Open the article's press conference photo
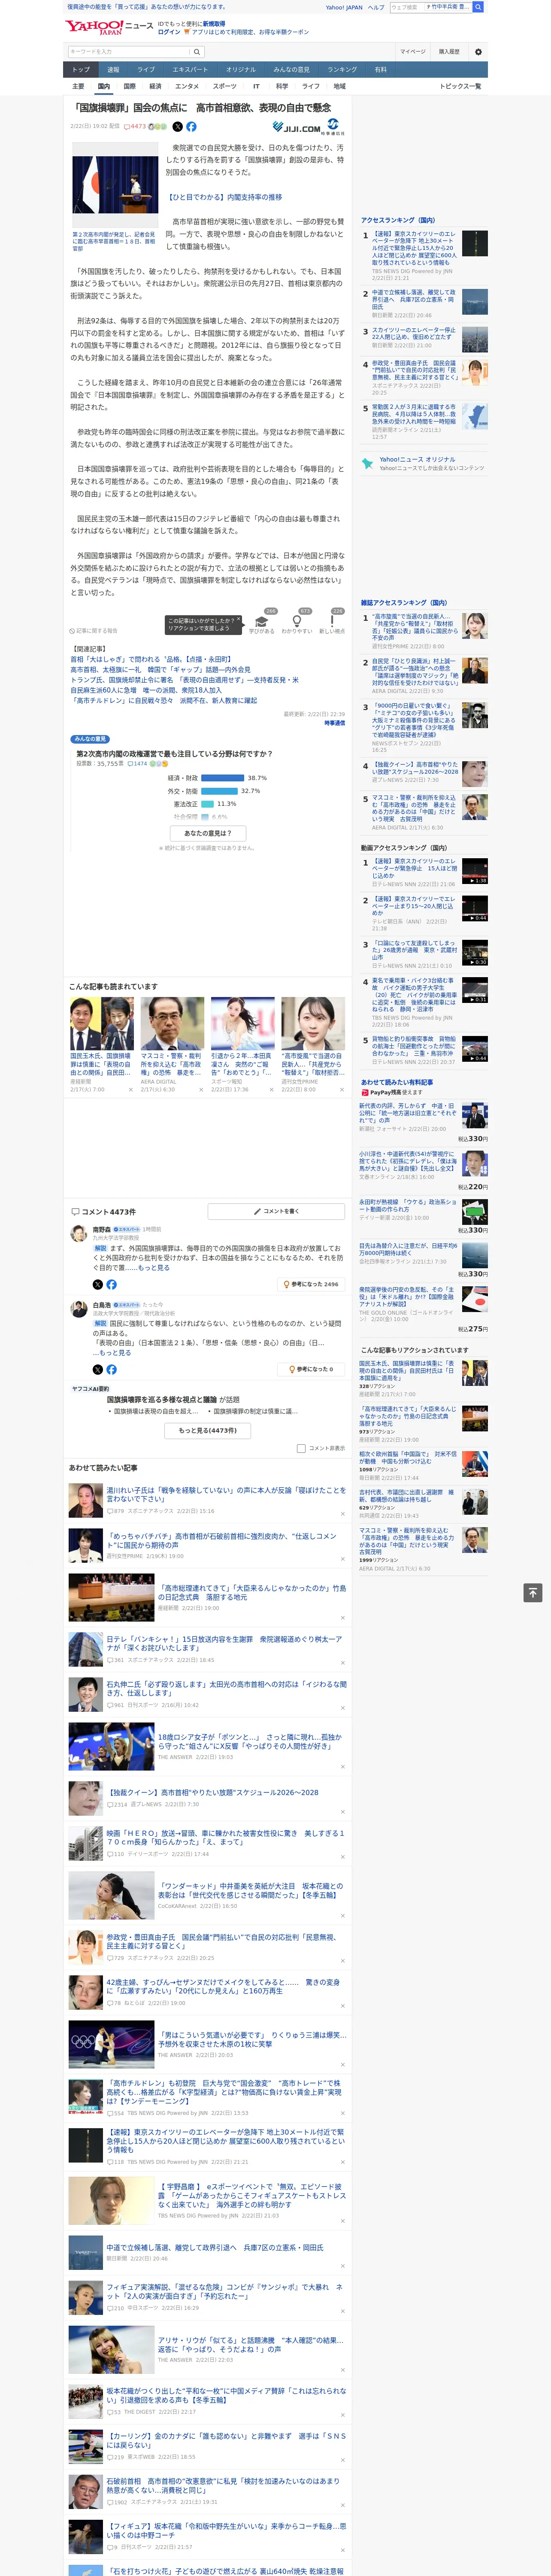This screenshot has width=551, height=2576. [x=114, y=185]
